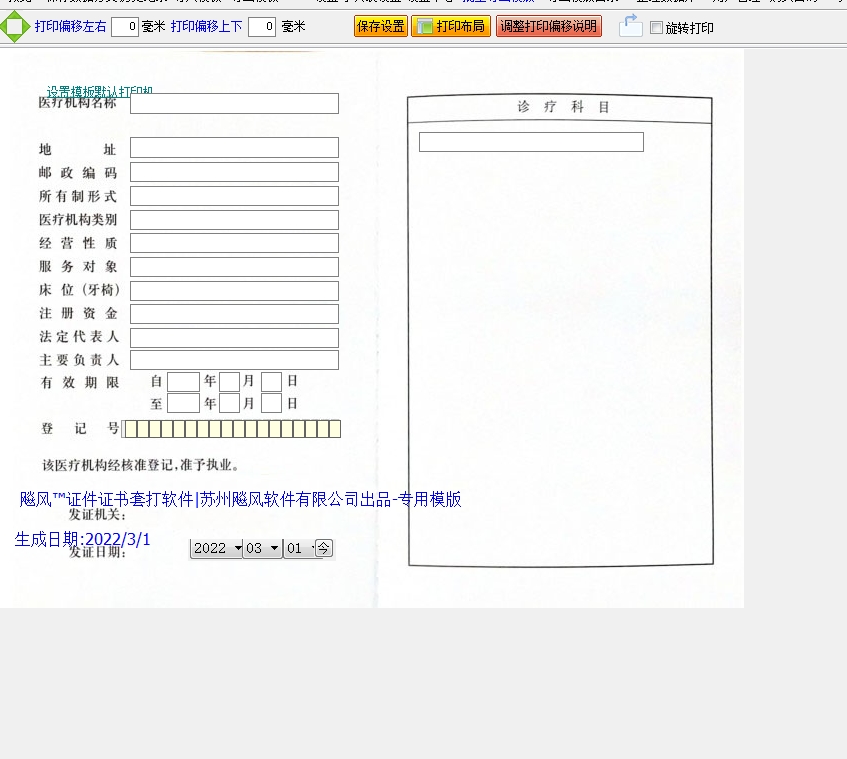Image resolution: width=847 pixels, height=759 pixels.
Task: Click the 注册资金 input field
Action: pyautogui.click(x=234, y=314)
